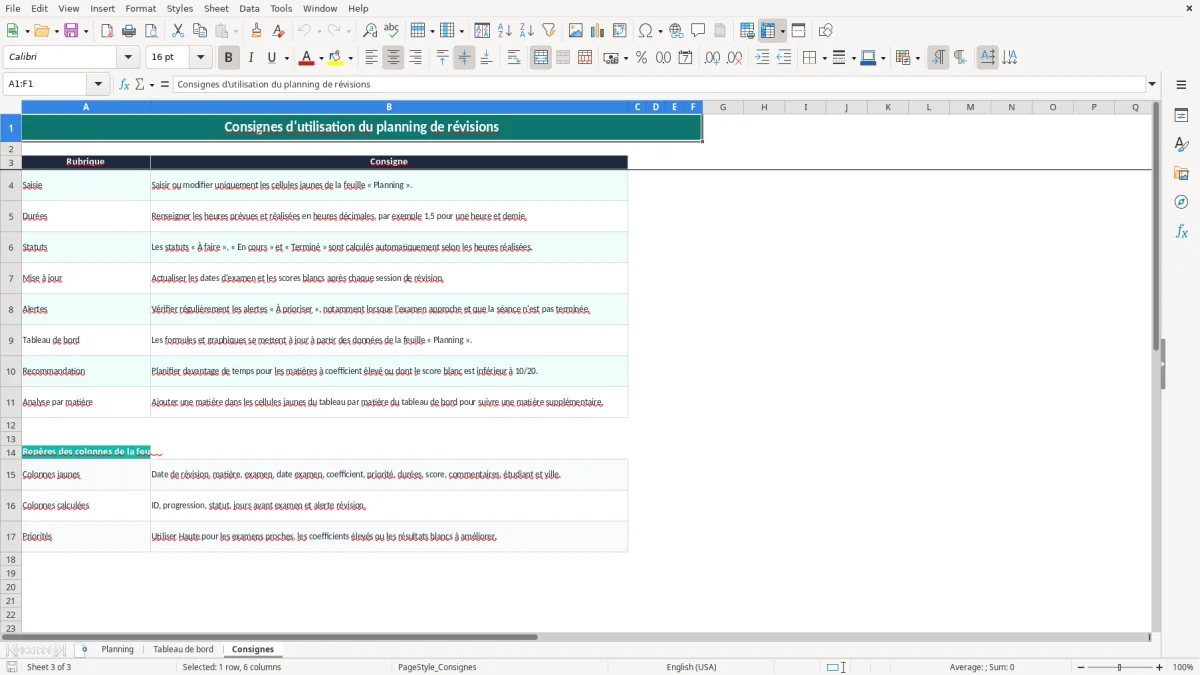Open the Styles menu
The height and width of the screenshot is (675, 1200).
click(x=180, y=8)
